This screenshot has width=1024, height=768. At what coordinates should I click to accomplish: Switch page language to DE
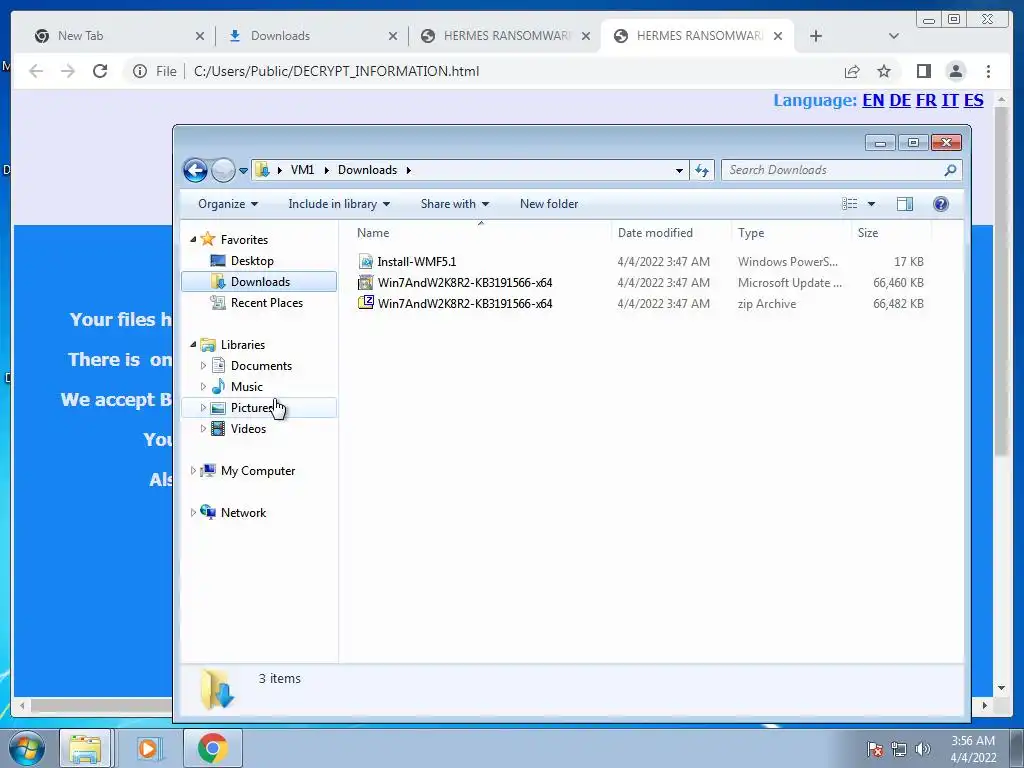coord(900,101)
